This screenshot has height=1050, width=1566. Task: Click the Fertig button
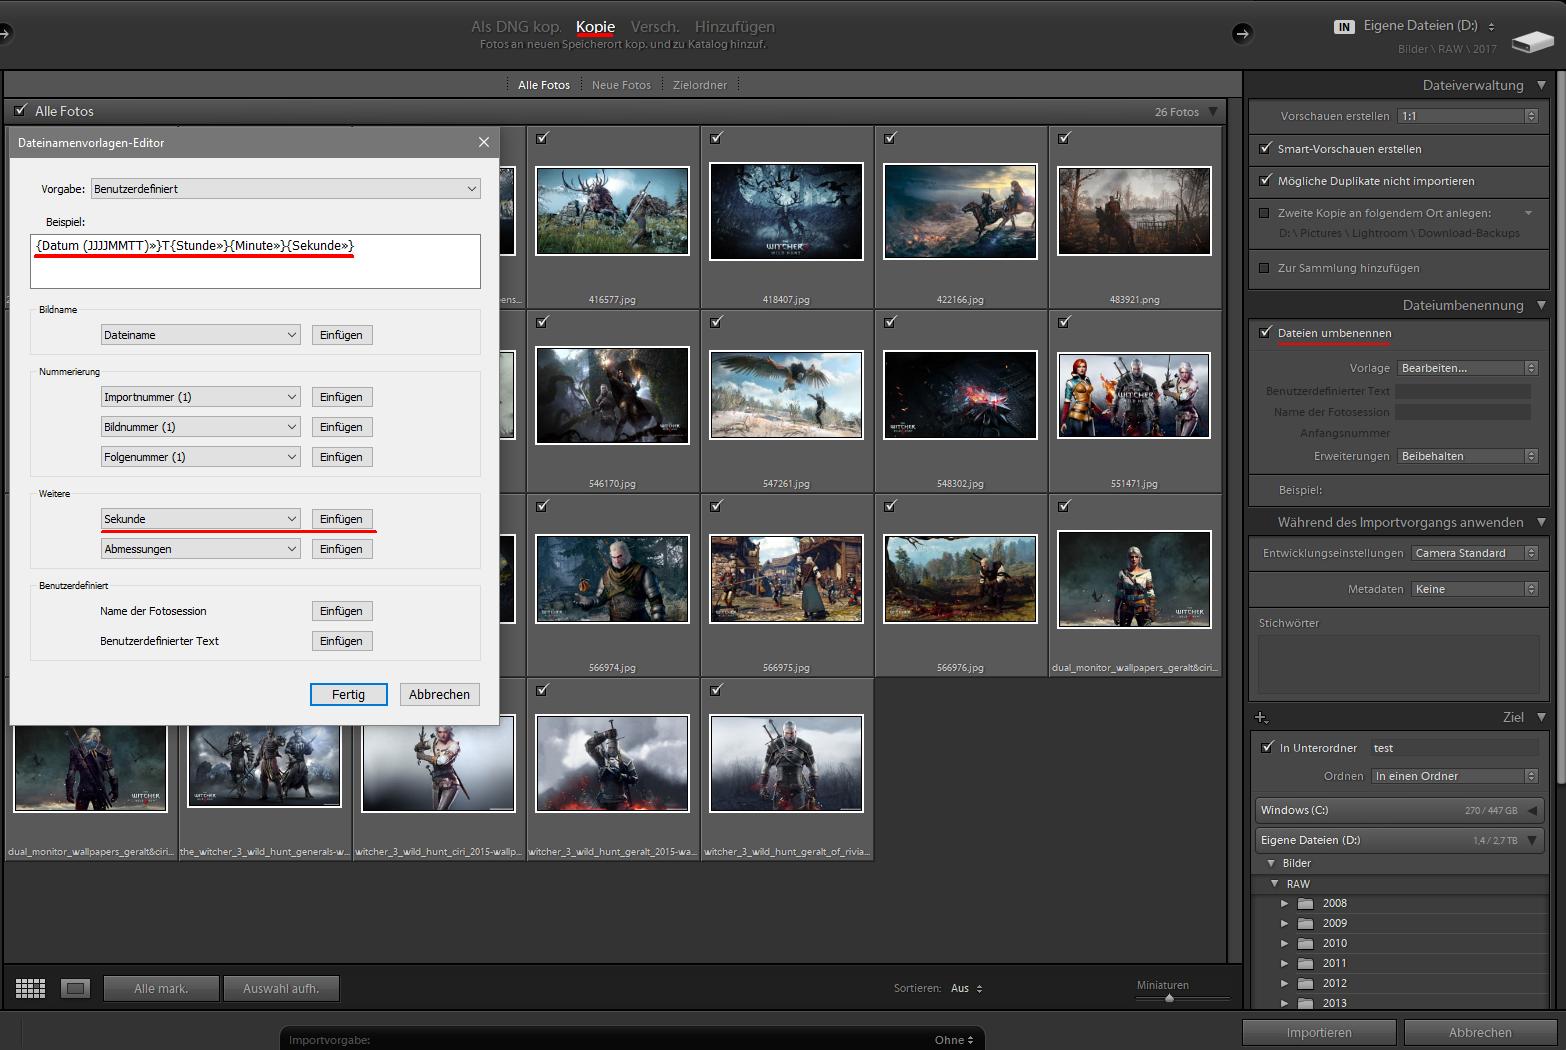(348, 694)
